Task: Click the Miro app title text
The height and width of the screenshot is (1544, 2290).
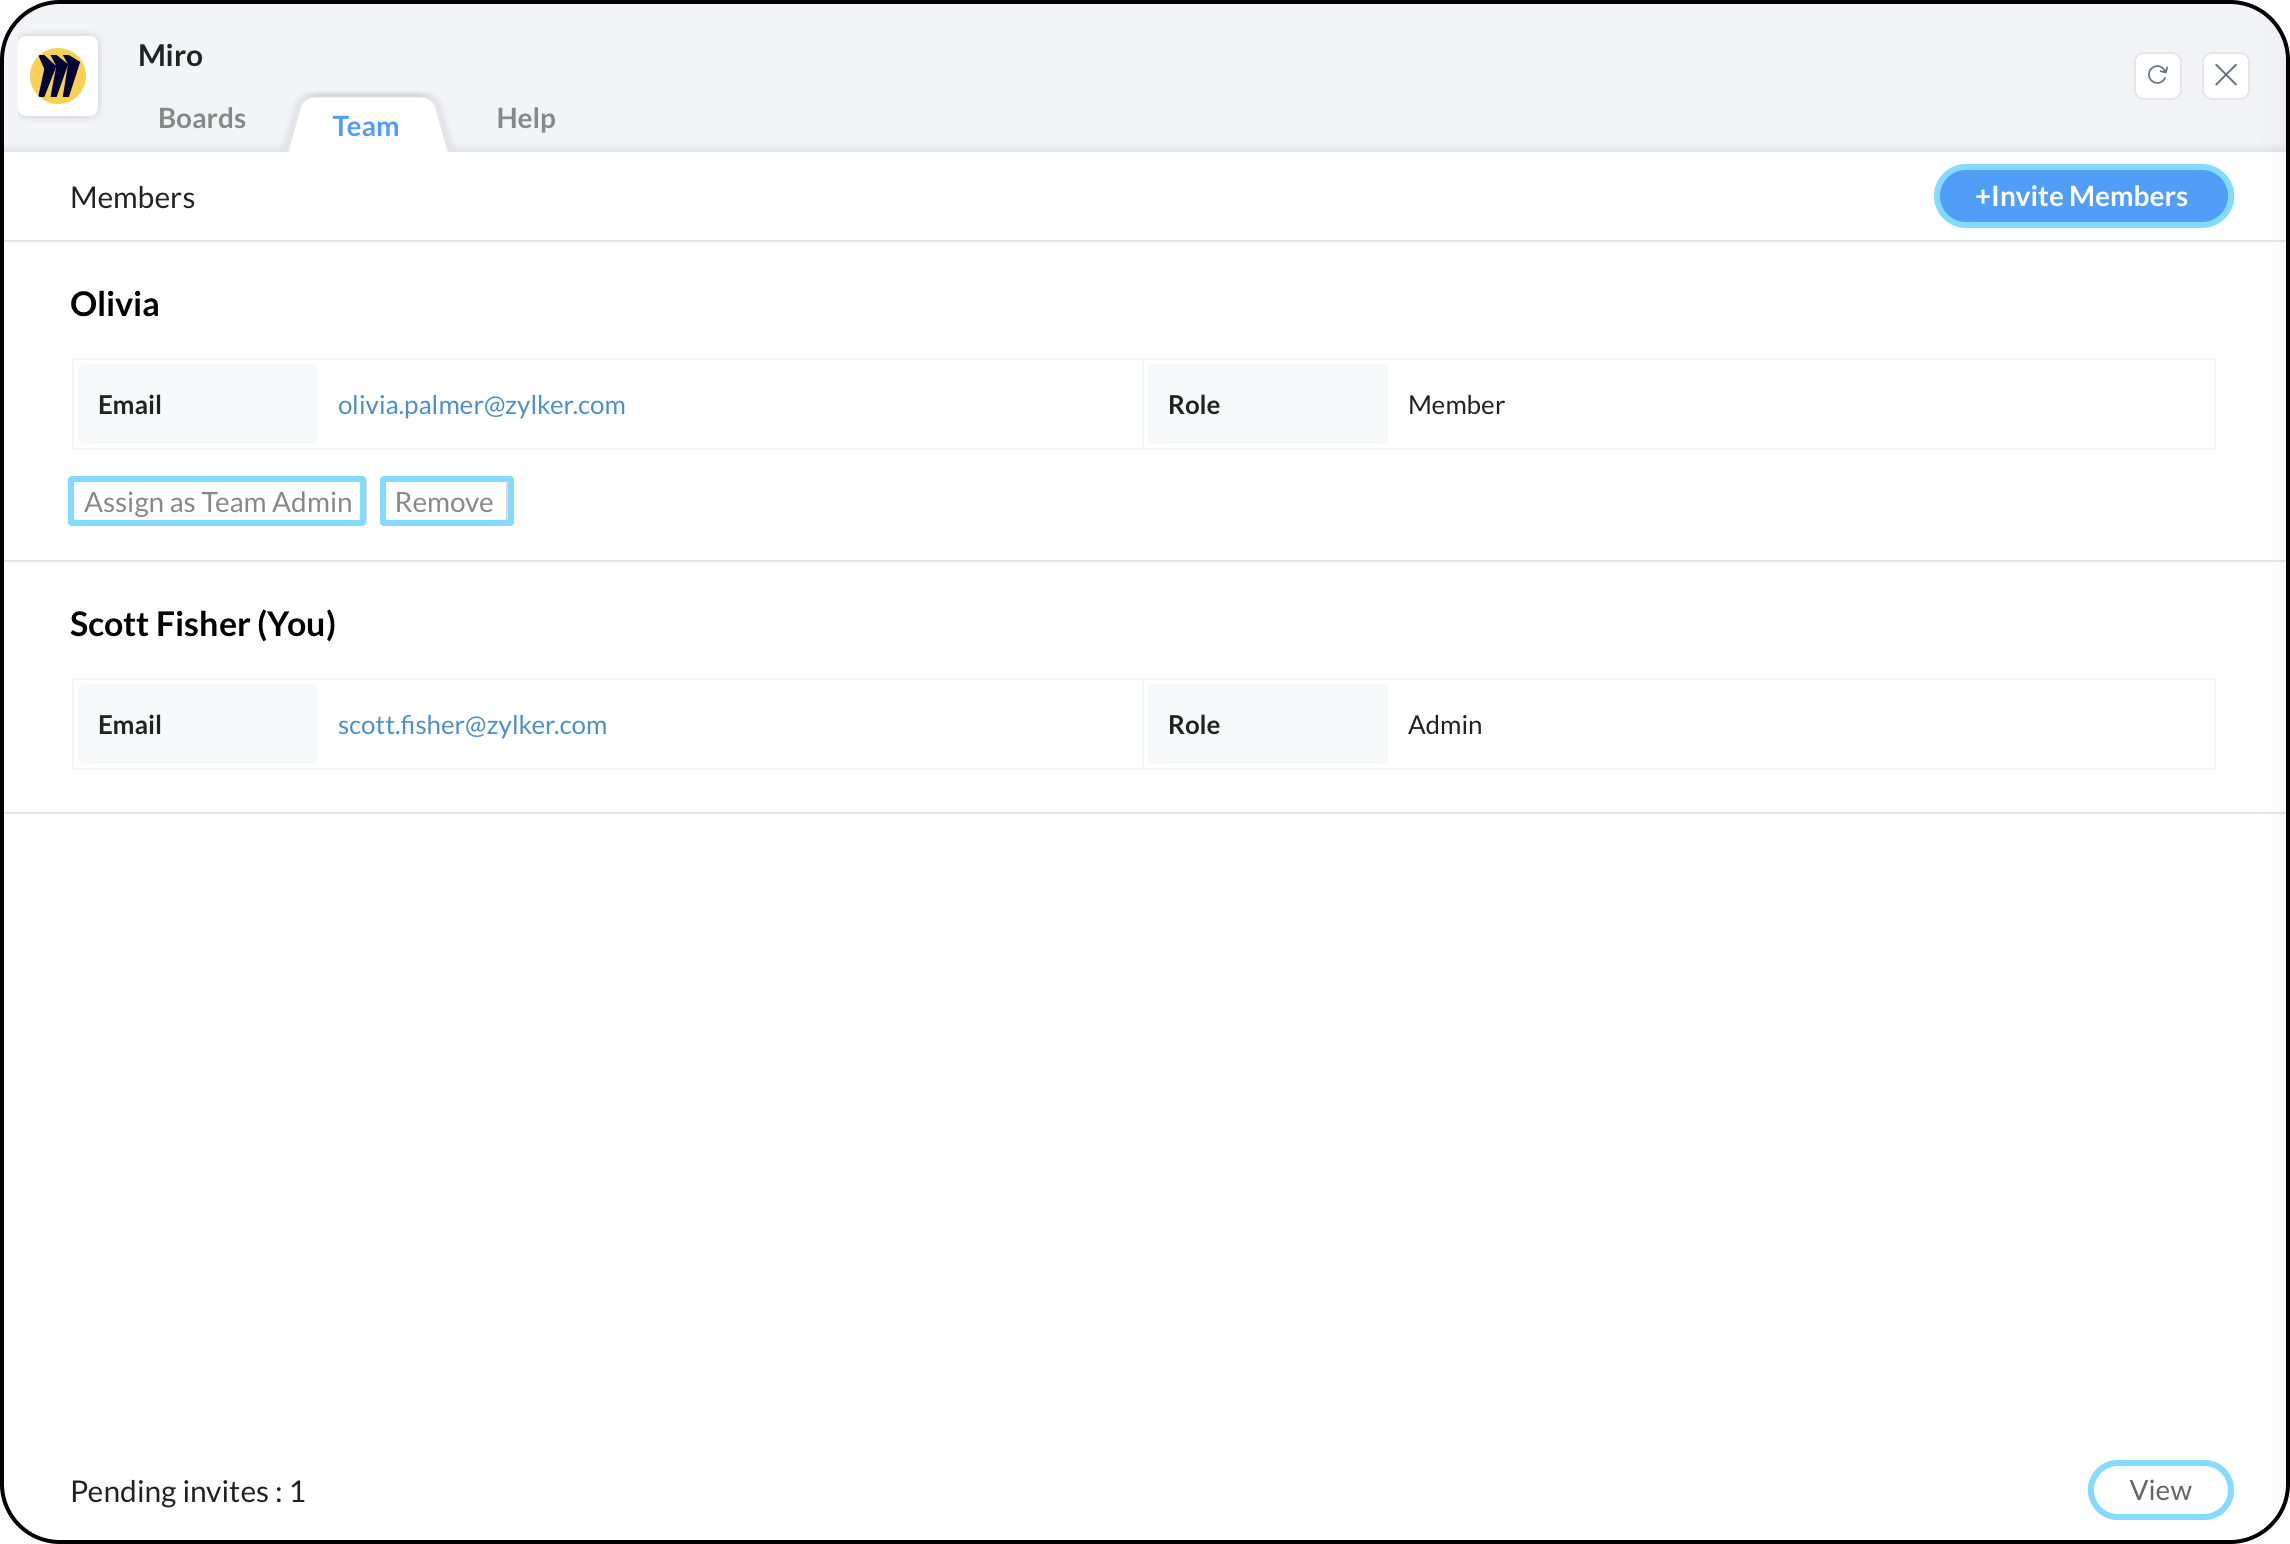Action: (x=170, y=56)
